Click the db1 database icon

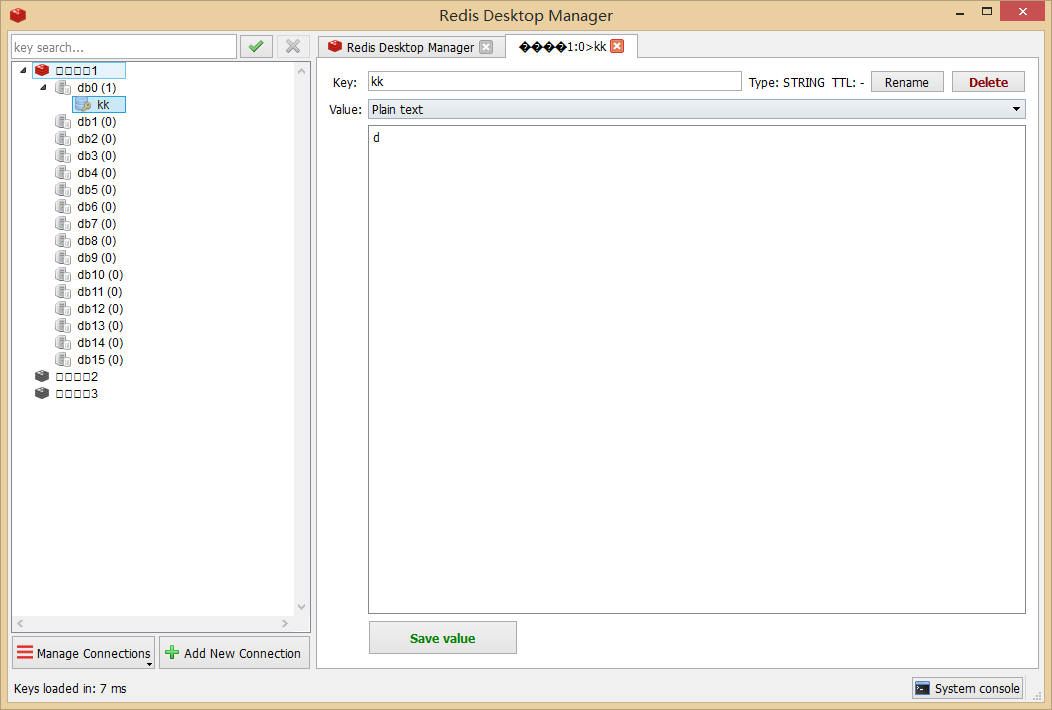(x=63, y=121)
